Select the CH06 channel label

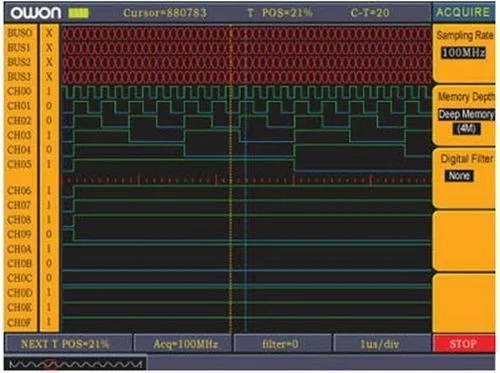19,190
